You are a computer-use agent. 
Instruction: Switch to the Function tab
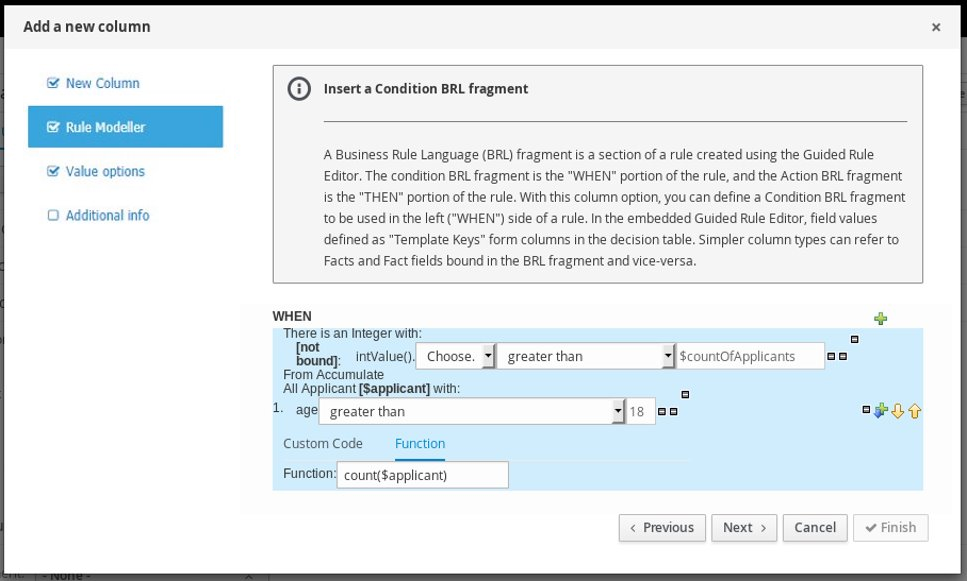(420, 443)
